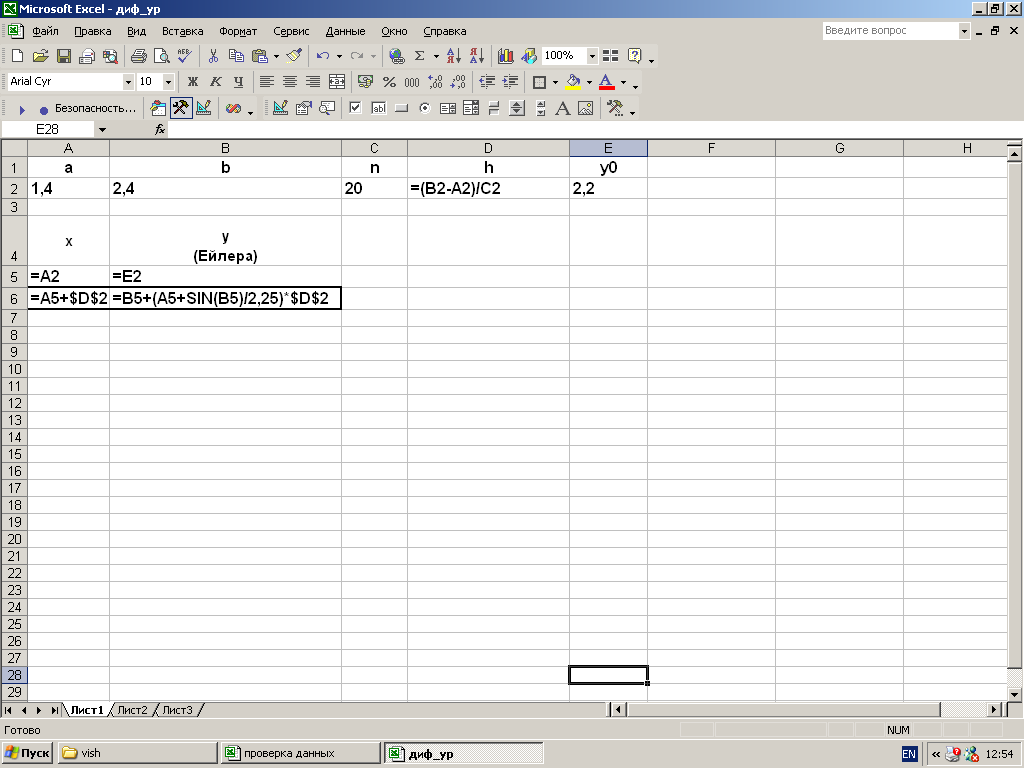Open the font size dropdown
The width and height of the screenshot is (1024, 768).
pos(168,82)
